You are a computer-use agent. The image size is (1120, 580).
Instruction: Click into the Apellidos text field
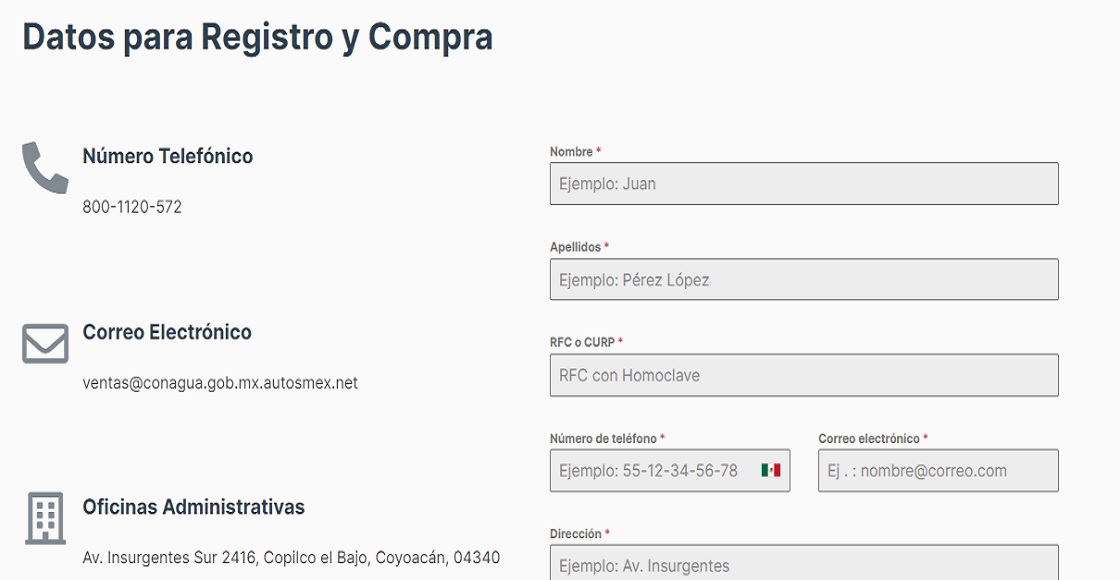803,280
